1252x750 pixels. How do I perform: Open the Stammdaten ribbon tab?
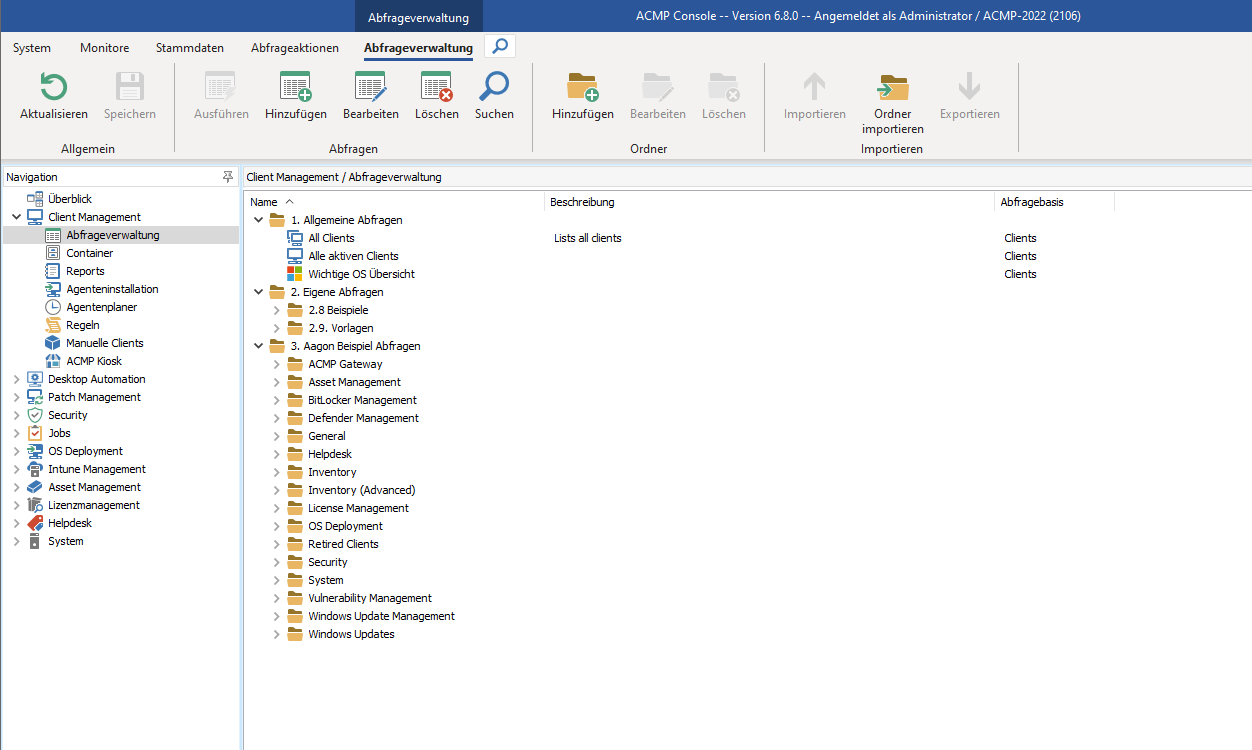[x=190, y=48]
